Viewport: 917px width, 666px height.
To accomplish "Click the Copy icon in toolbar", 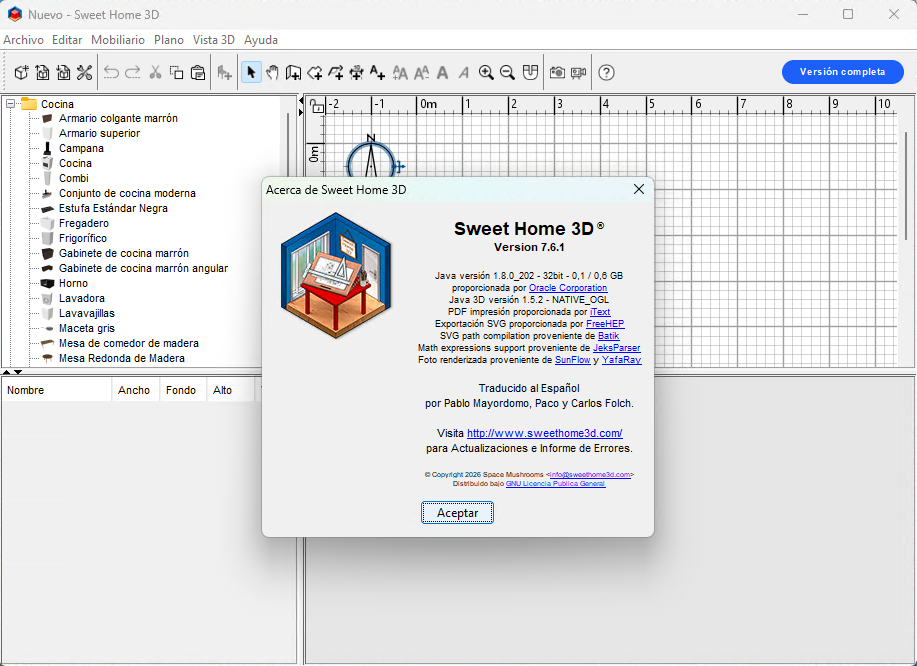I will click(x=176, y=73).
